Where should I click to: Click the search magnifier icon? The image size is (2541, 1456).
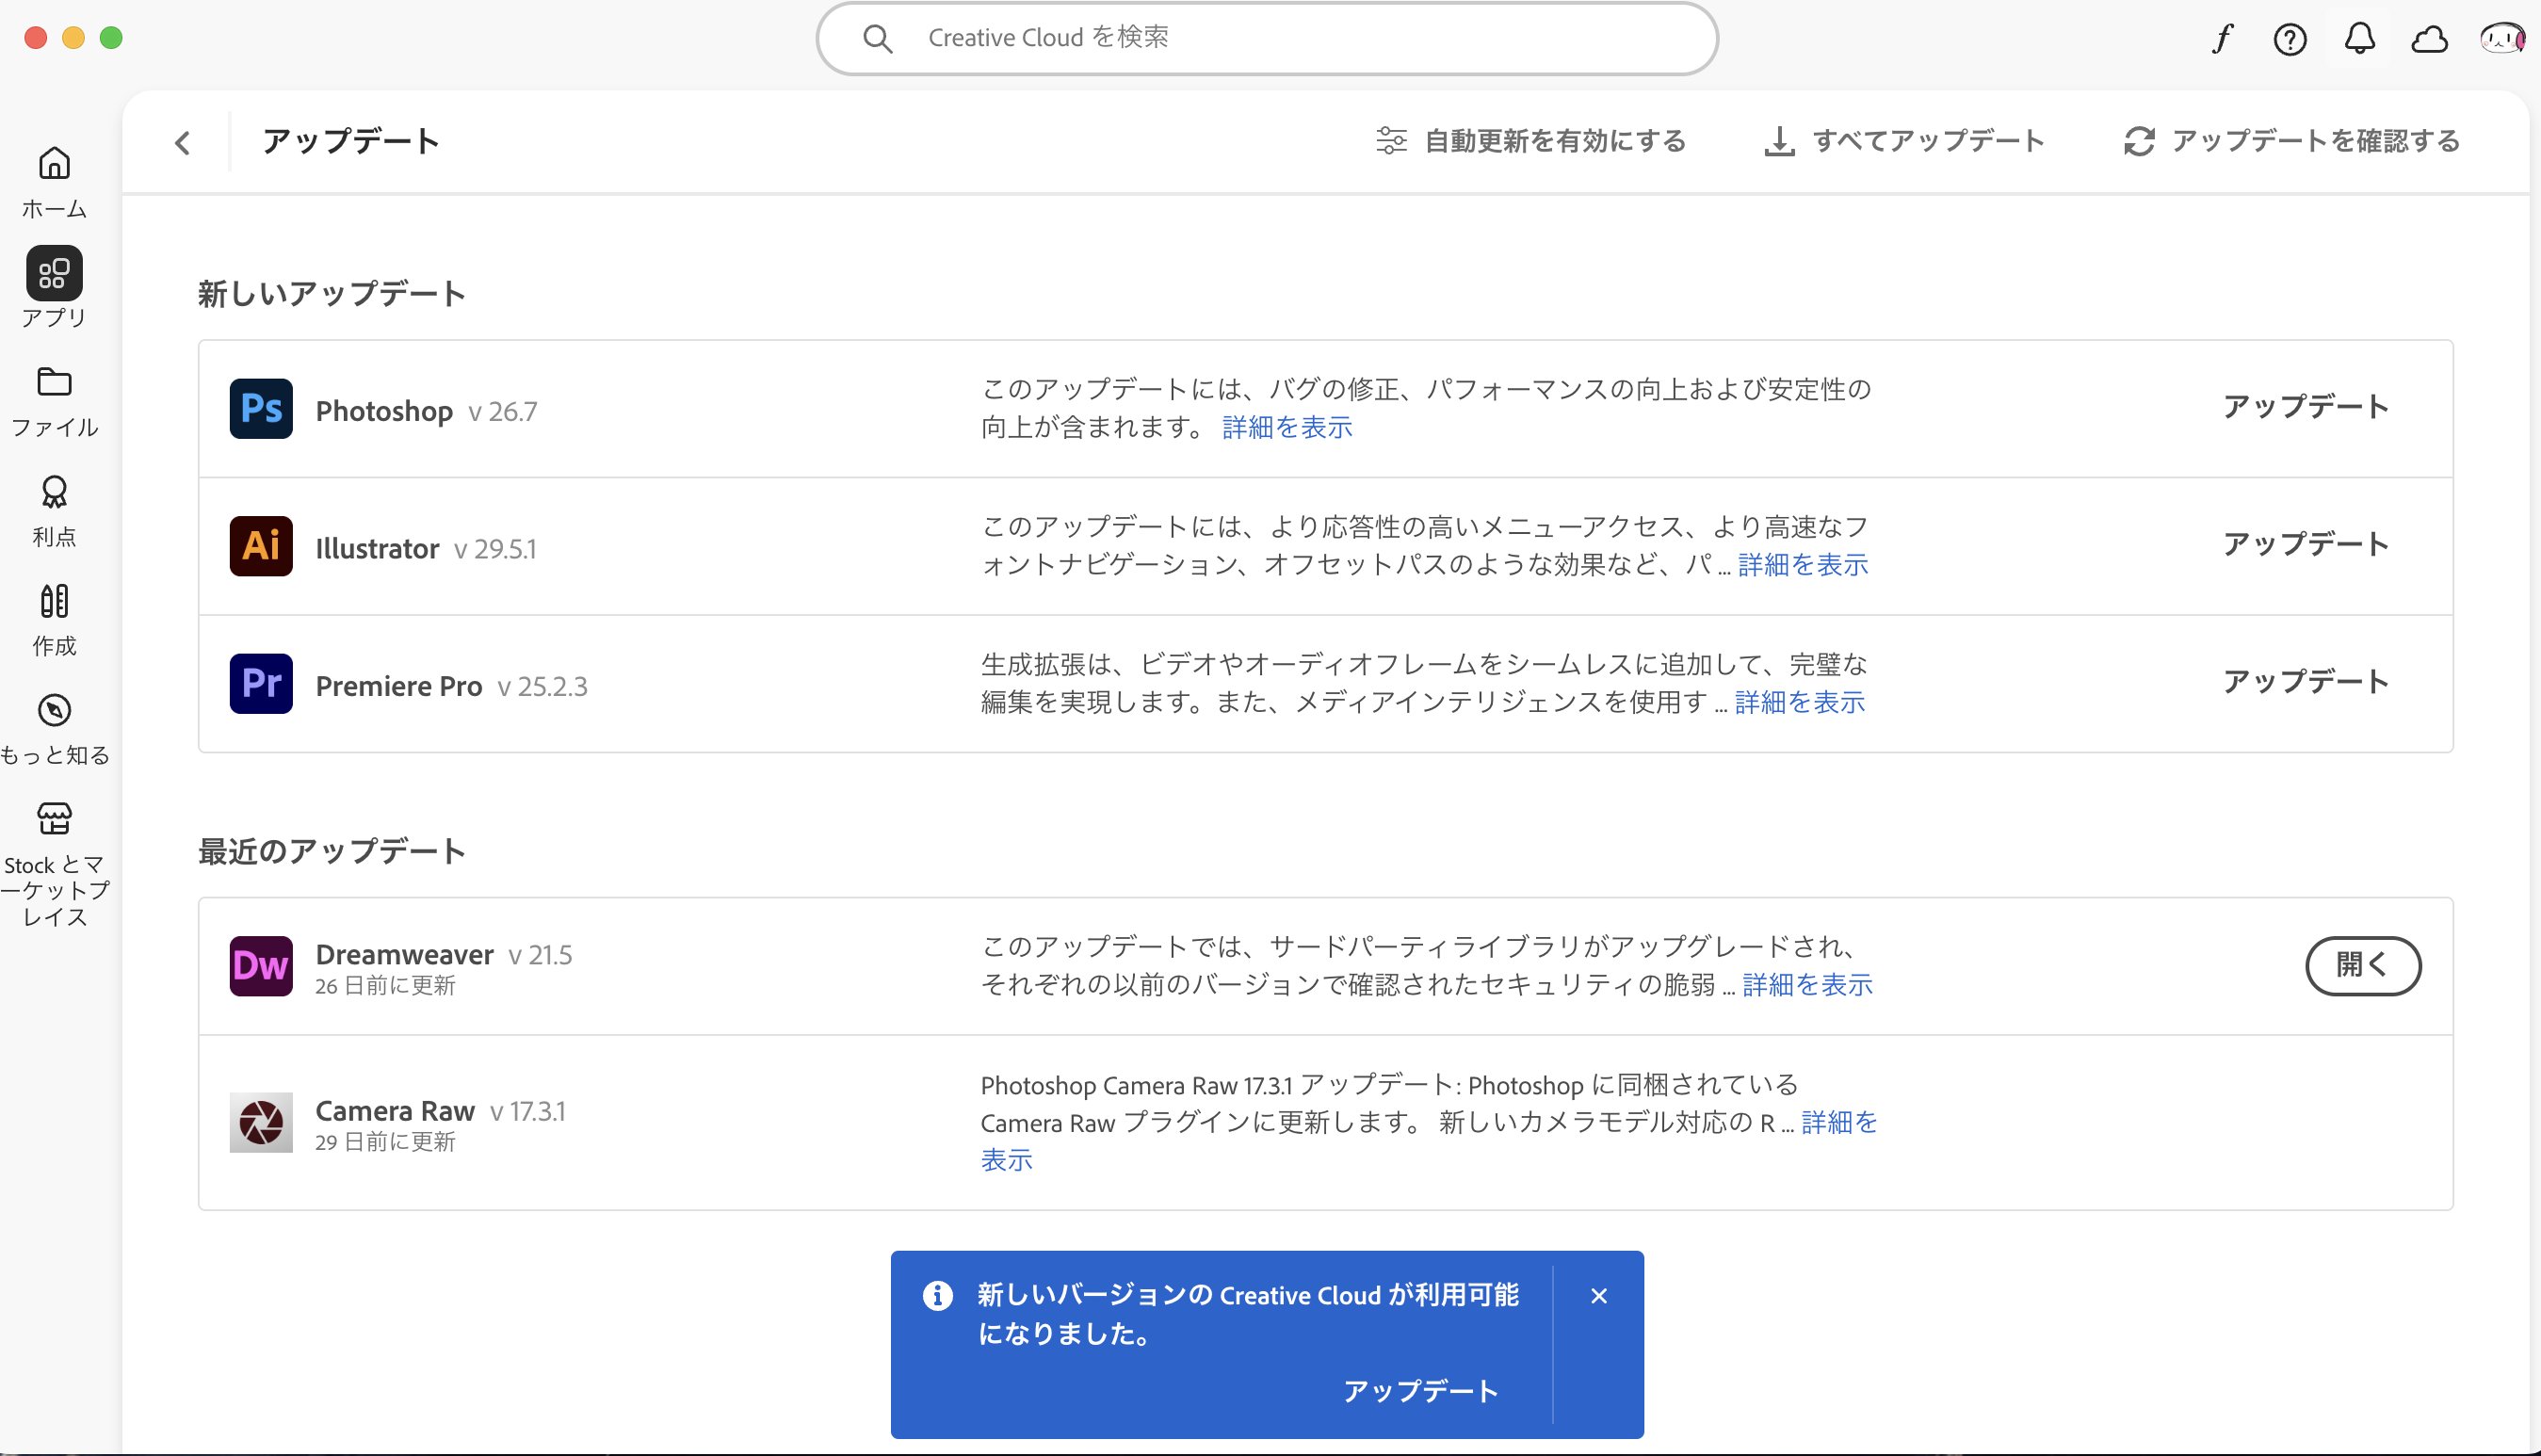point(877,39)
